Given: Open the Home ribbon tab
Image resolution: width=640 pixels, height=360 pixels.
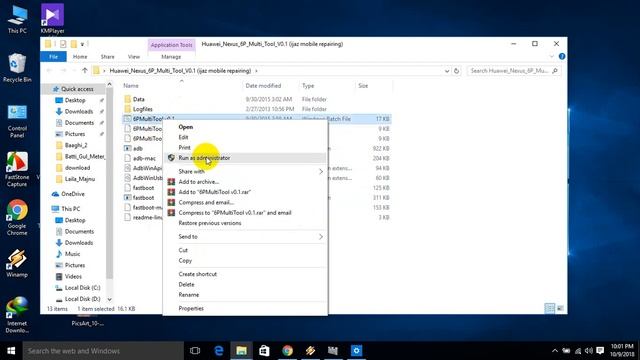Looking at the screenshot, I should pyautogui.click(x=80, y=57).
